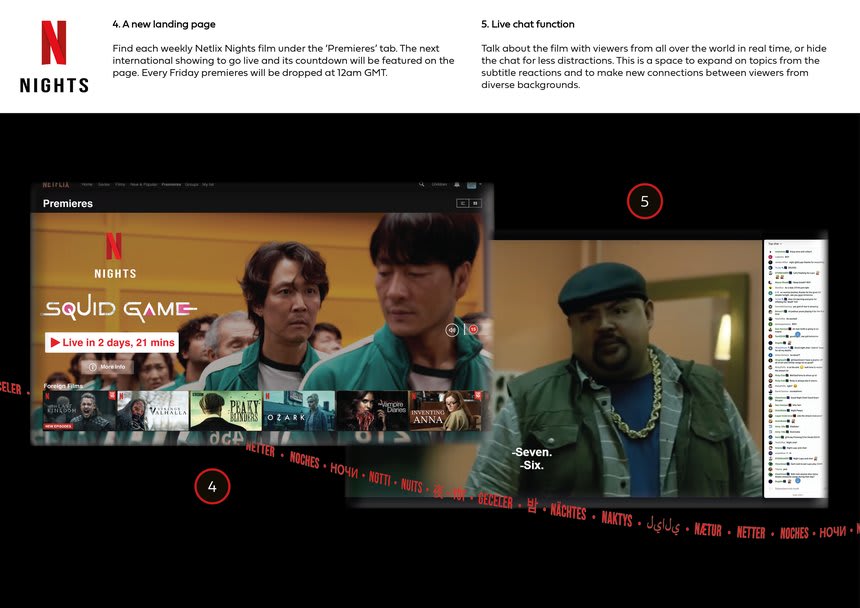The width and height of the screenshot is (860, 608).
Task: Open the Top chat sorting dropdown
Action: tap(774, 243)
